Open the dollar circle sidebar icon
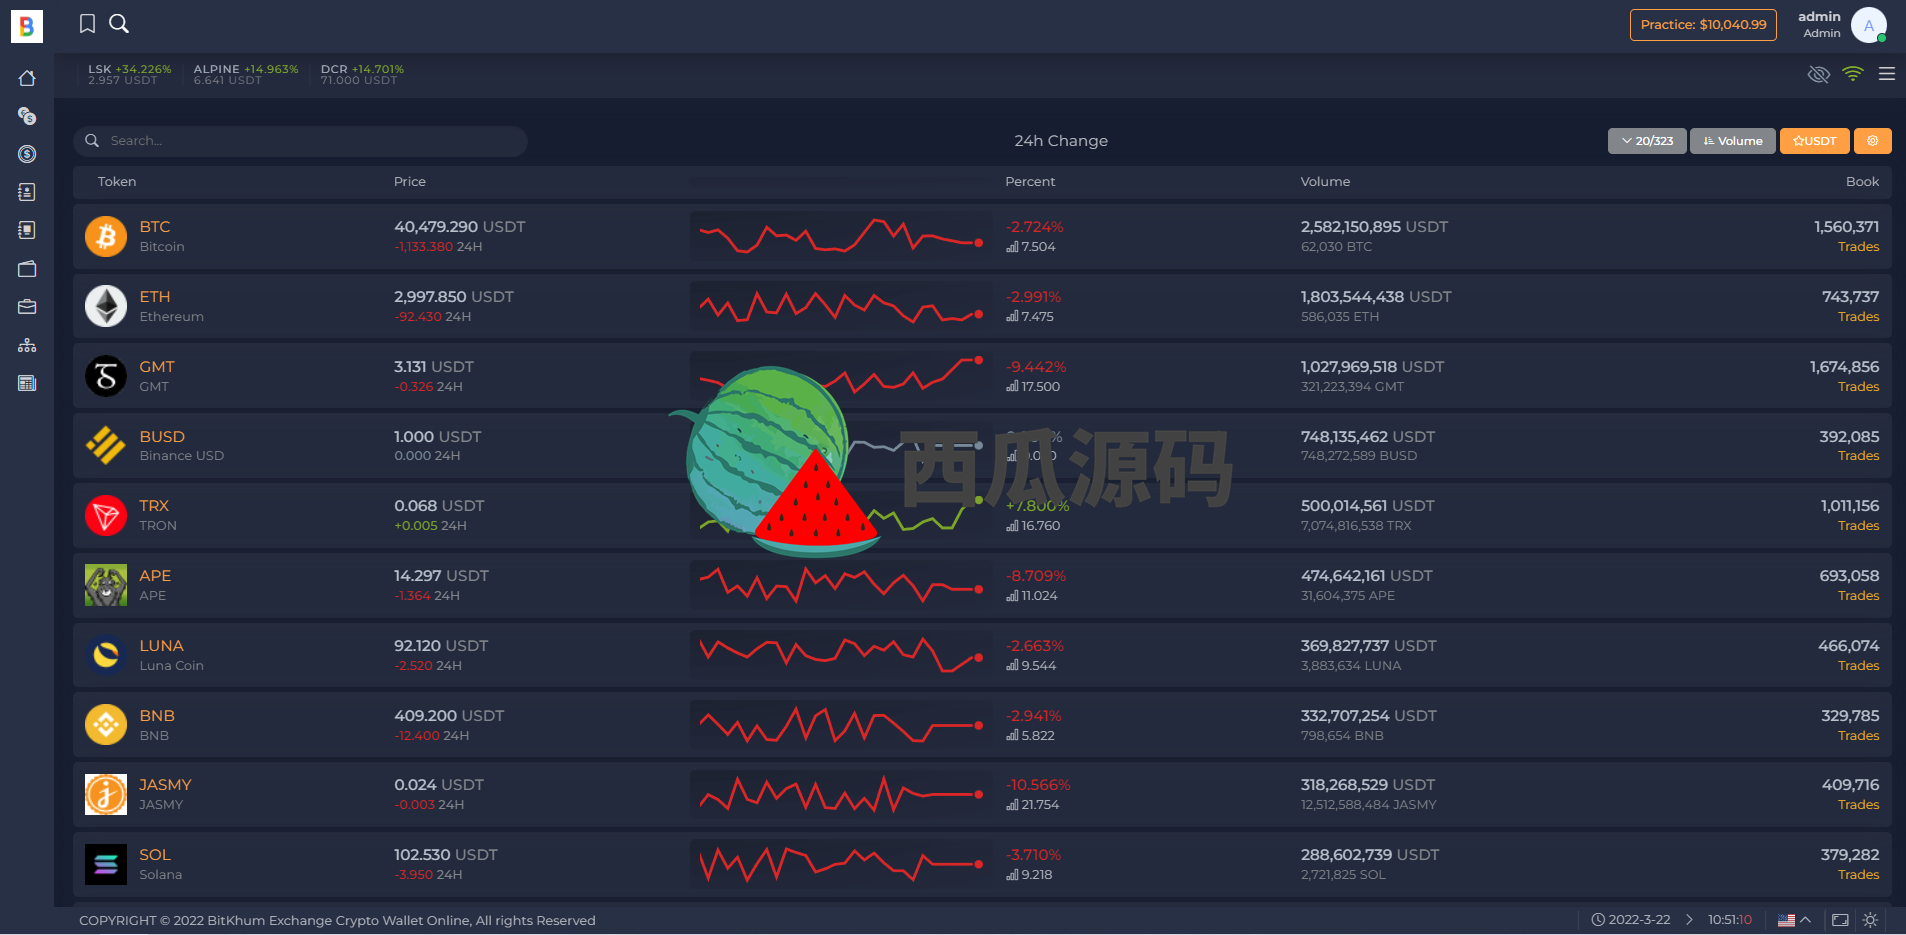Screen dimensions: 1906x935 27,154
